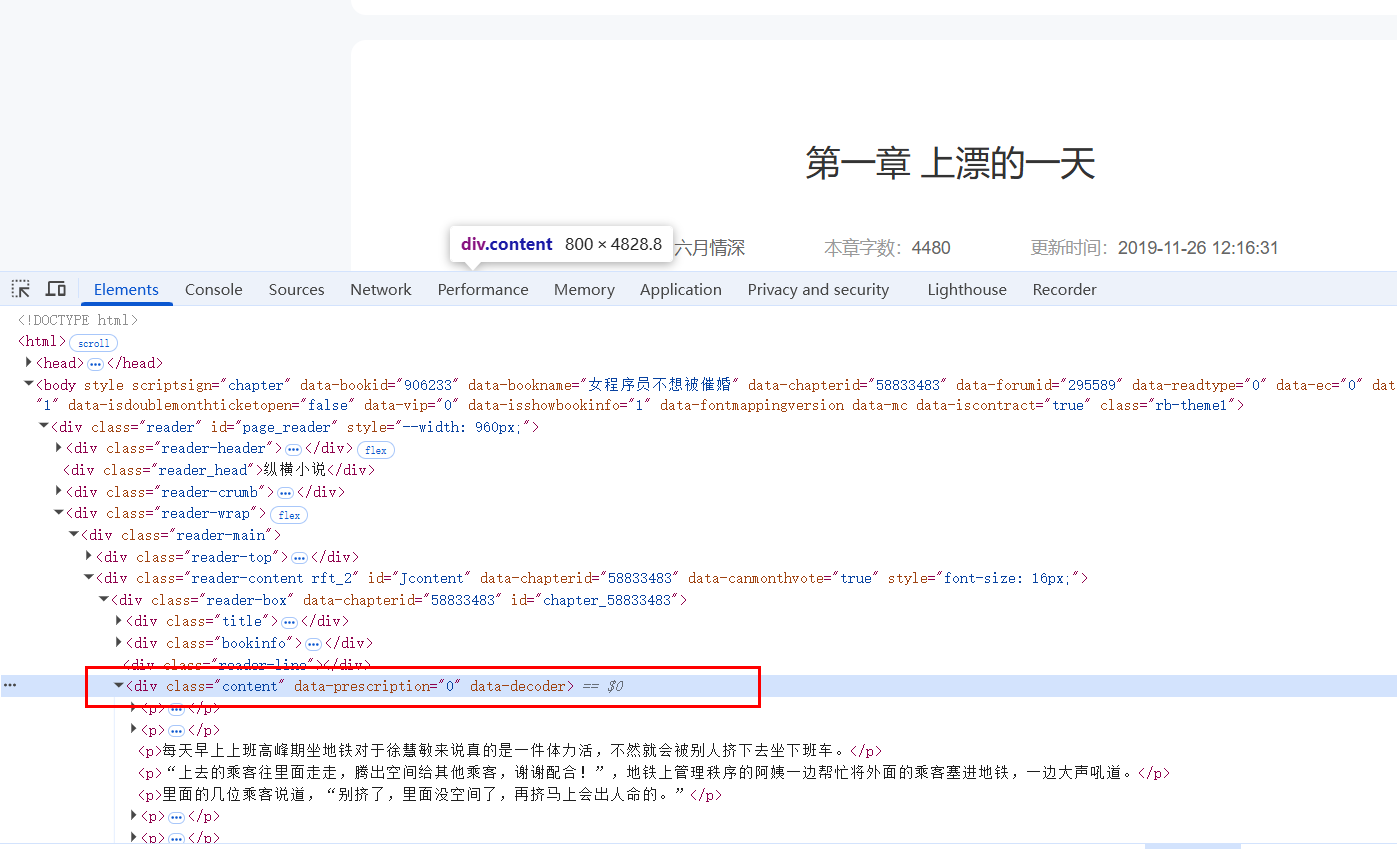Open the Memory tab

tap(584, 289)
